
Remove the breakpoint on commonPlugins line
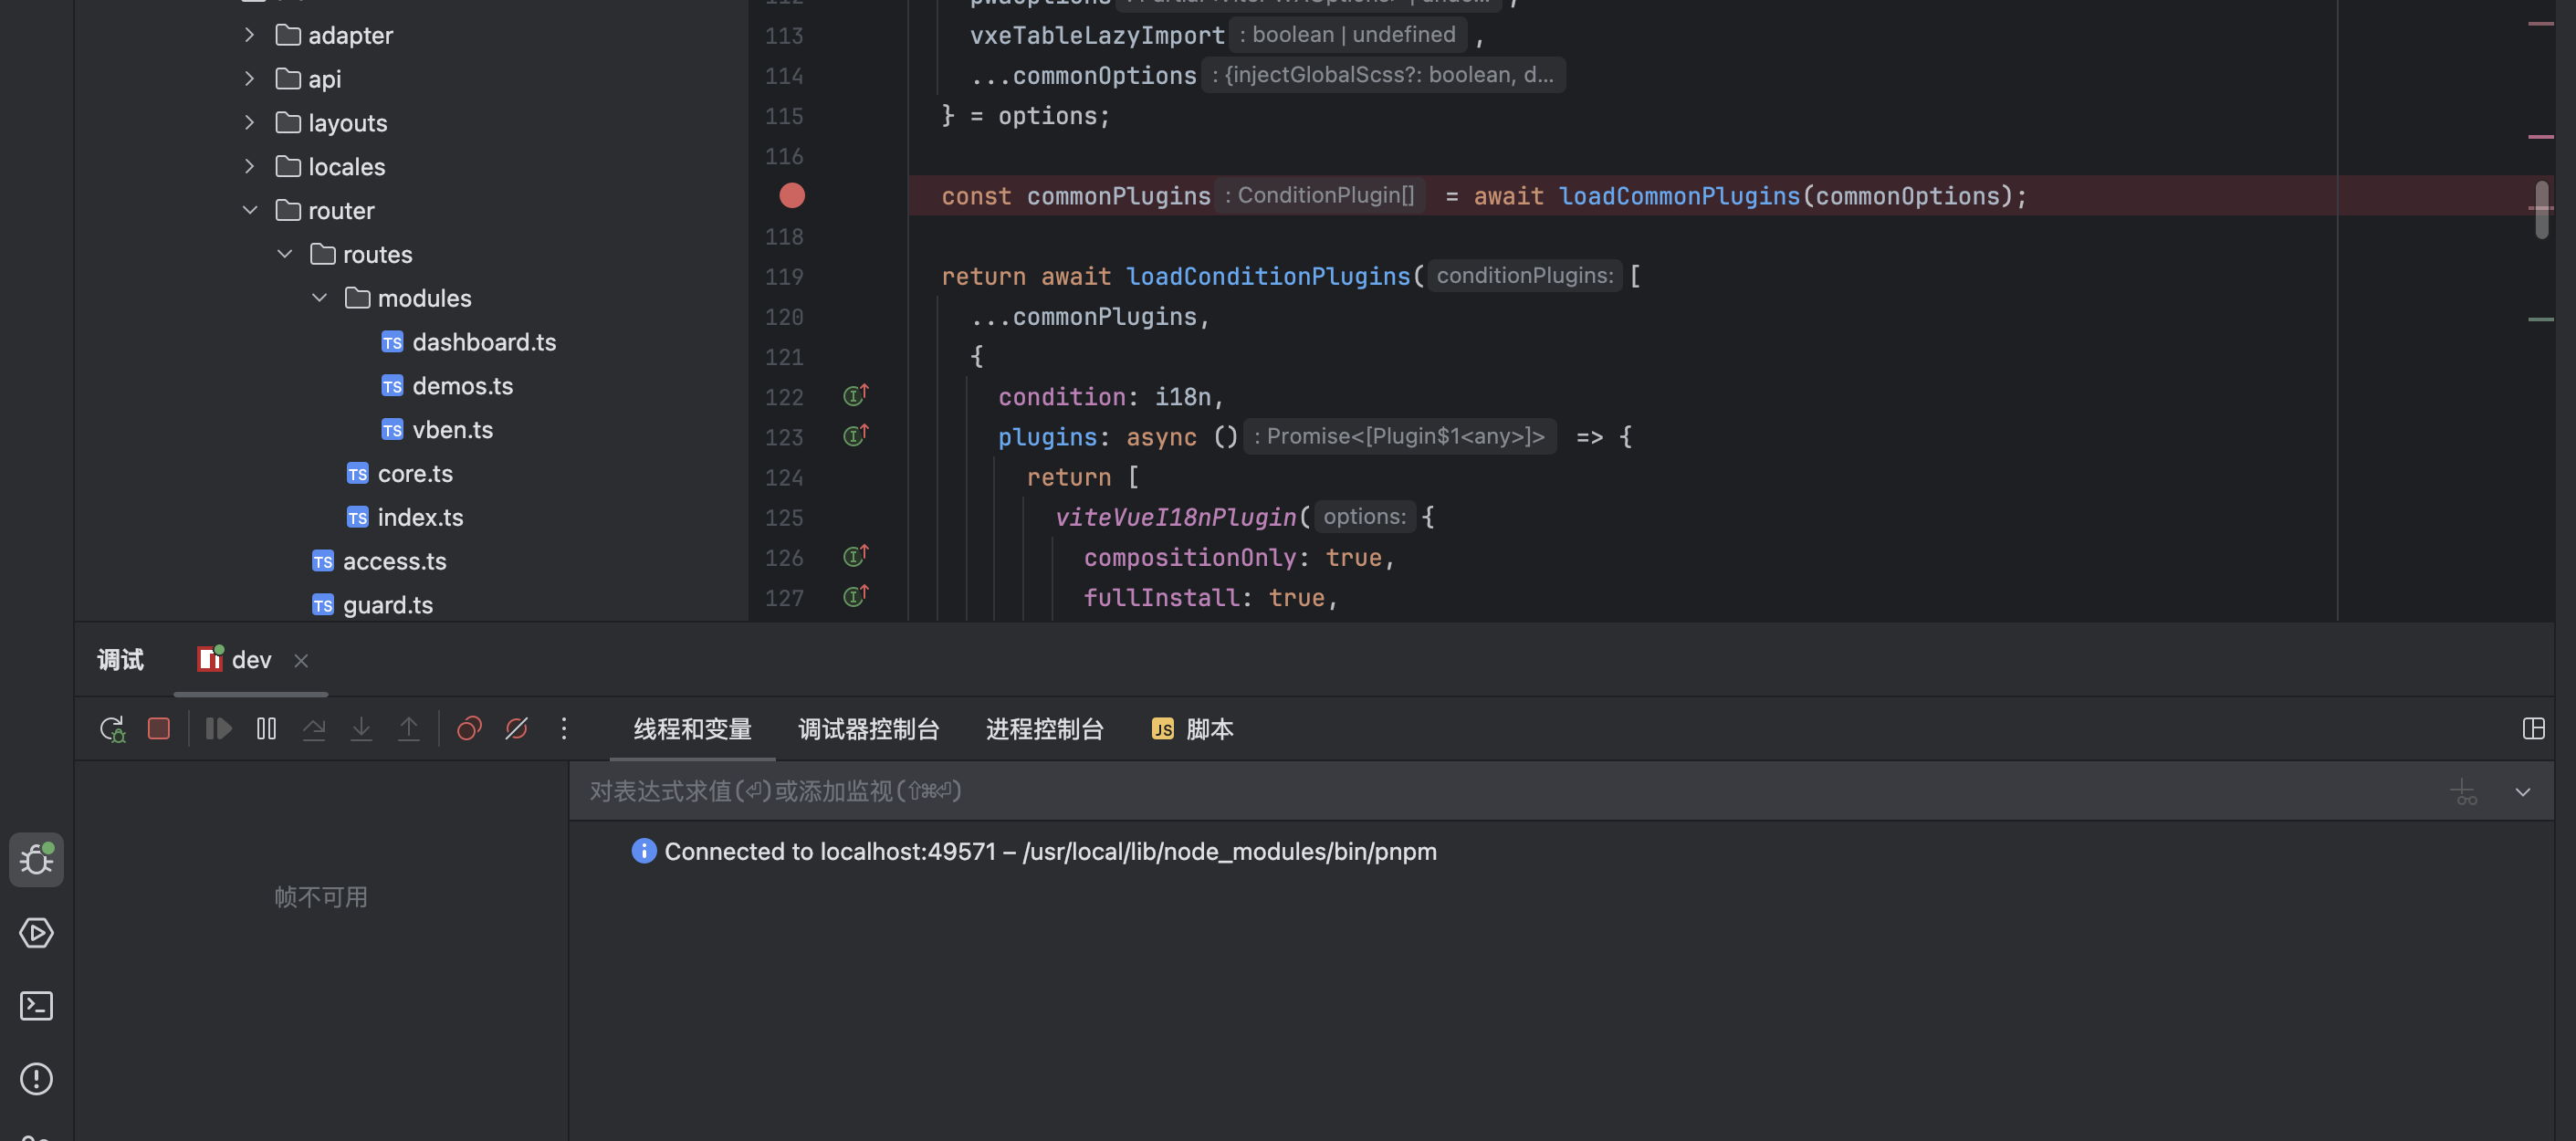pyautogui.click(x=792, y=196)
